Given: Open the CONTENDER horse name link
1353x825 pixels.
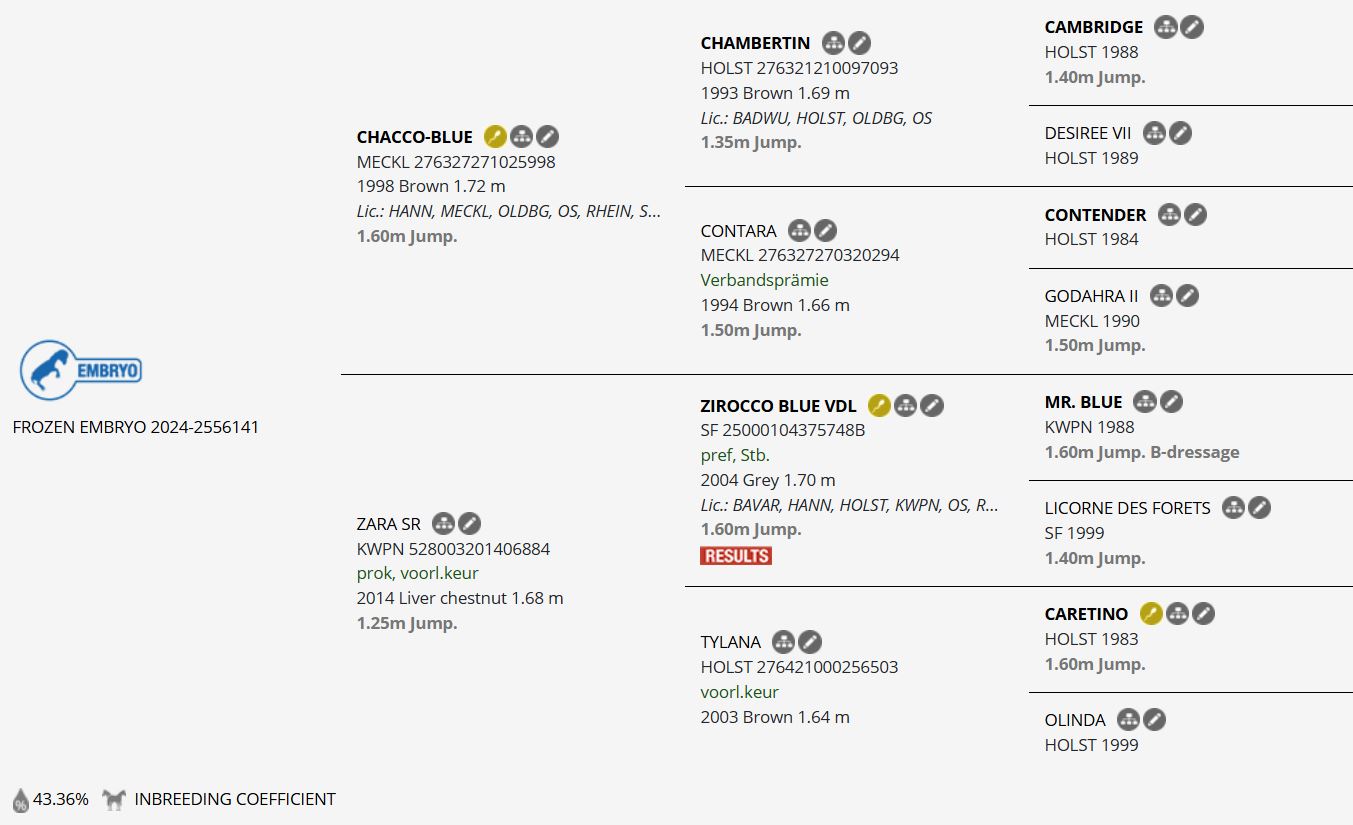Looking at the screenshot, I should pos(1095,215).
